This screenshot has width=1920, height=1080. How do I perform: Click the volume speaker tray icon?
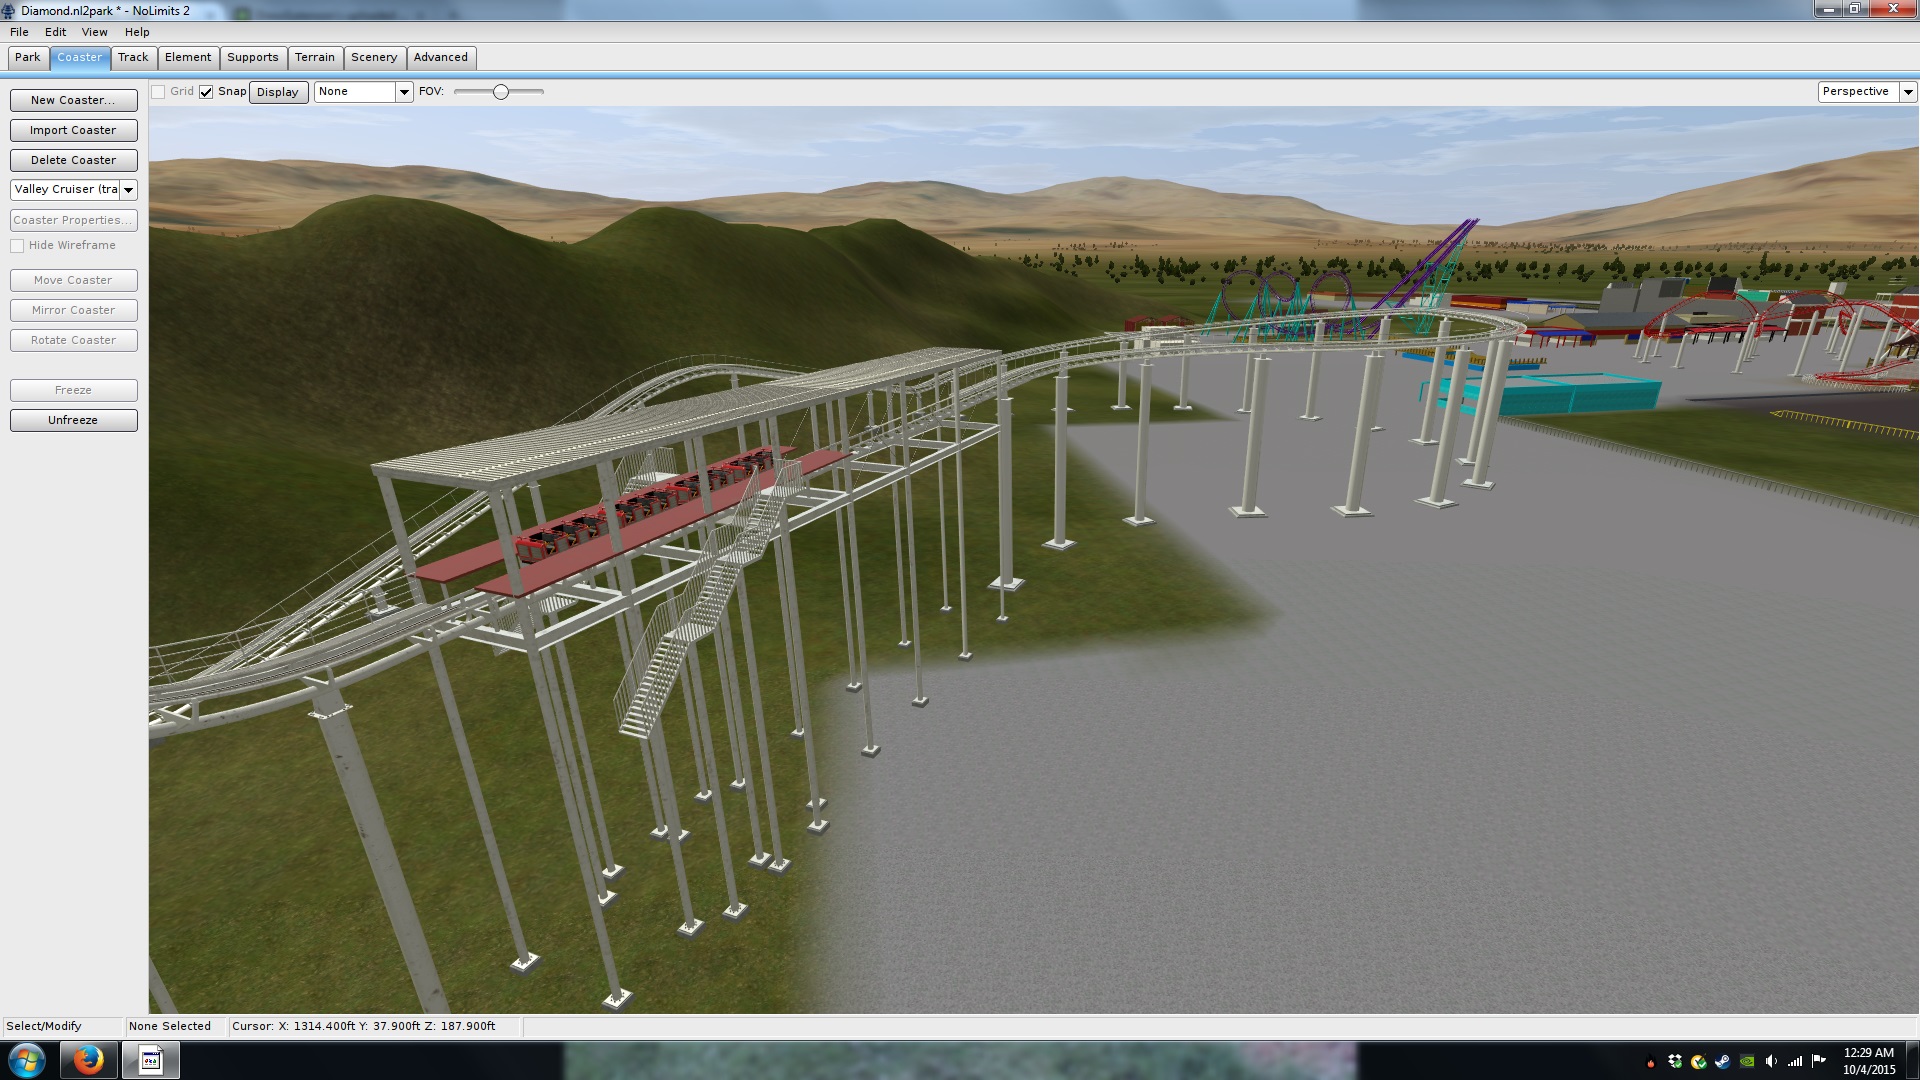pos(1771,1061)
